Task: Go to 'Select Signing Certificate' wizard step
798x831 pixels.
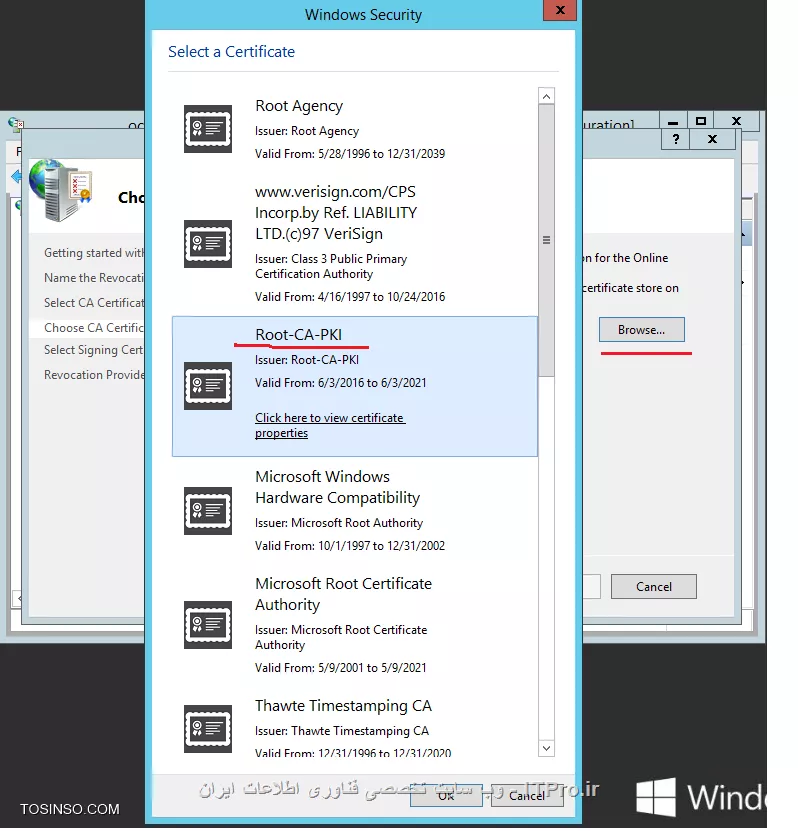Action: [x=94, y=350]
